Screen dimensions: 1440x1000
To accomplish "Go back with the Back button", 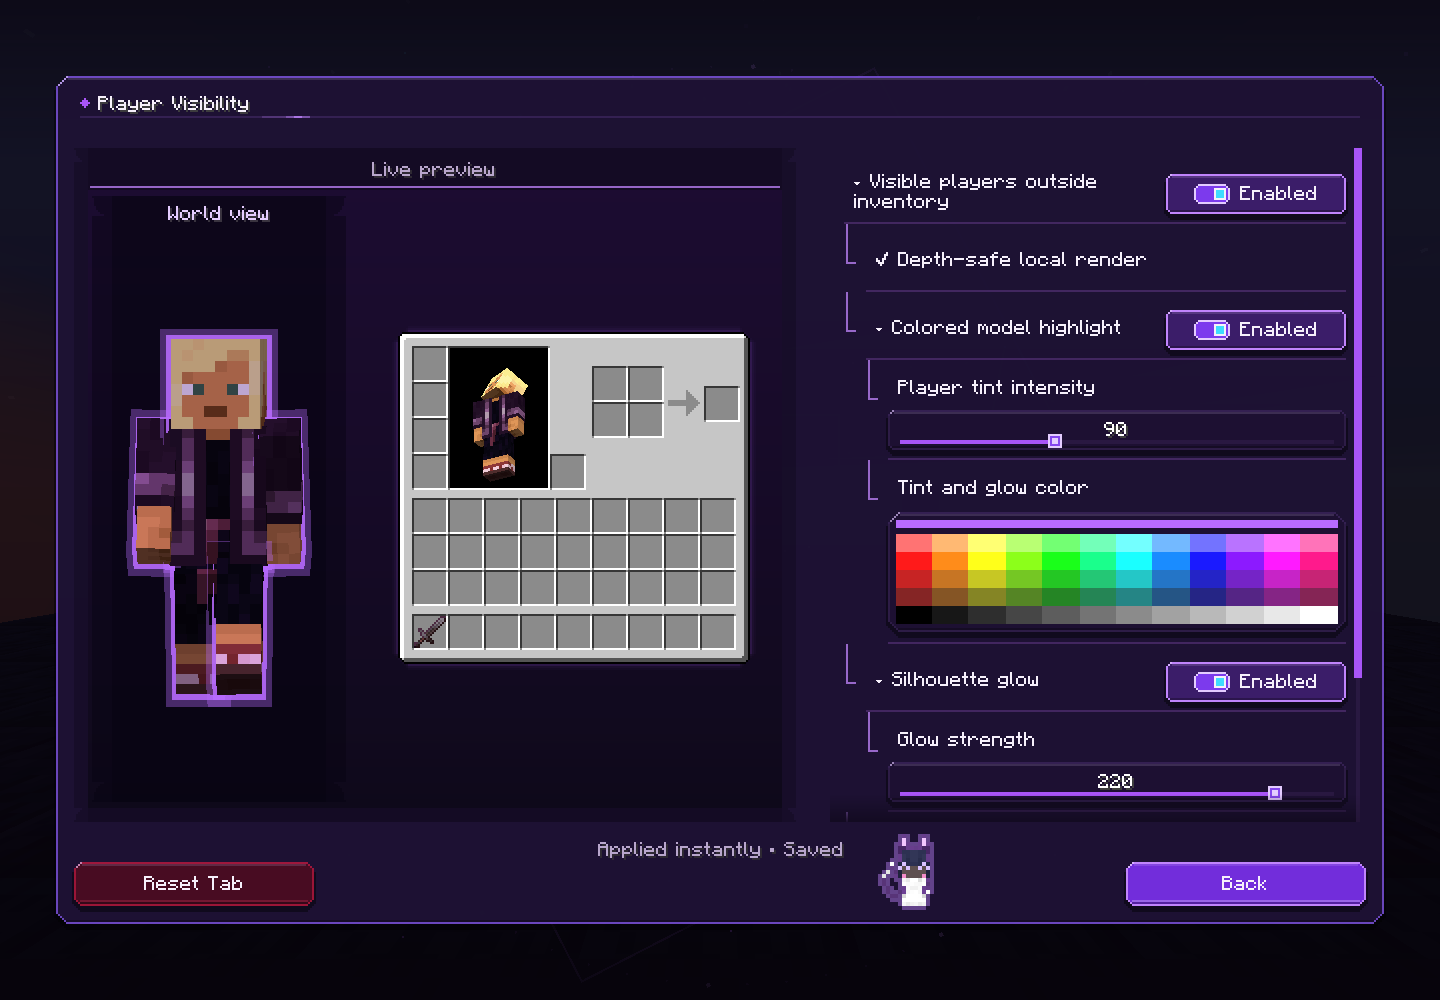I will point(1245,884).
